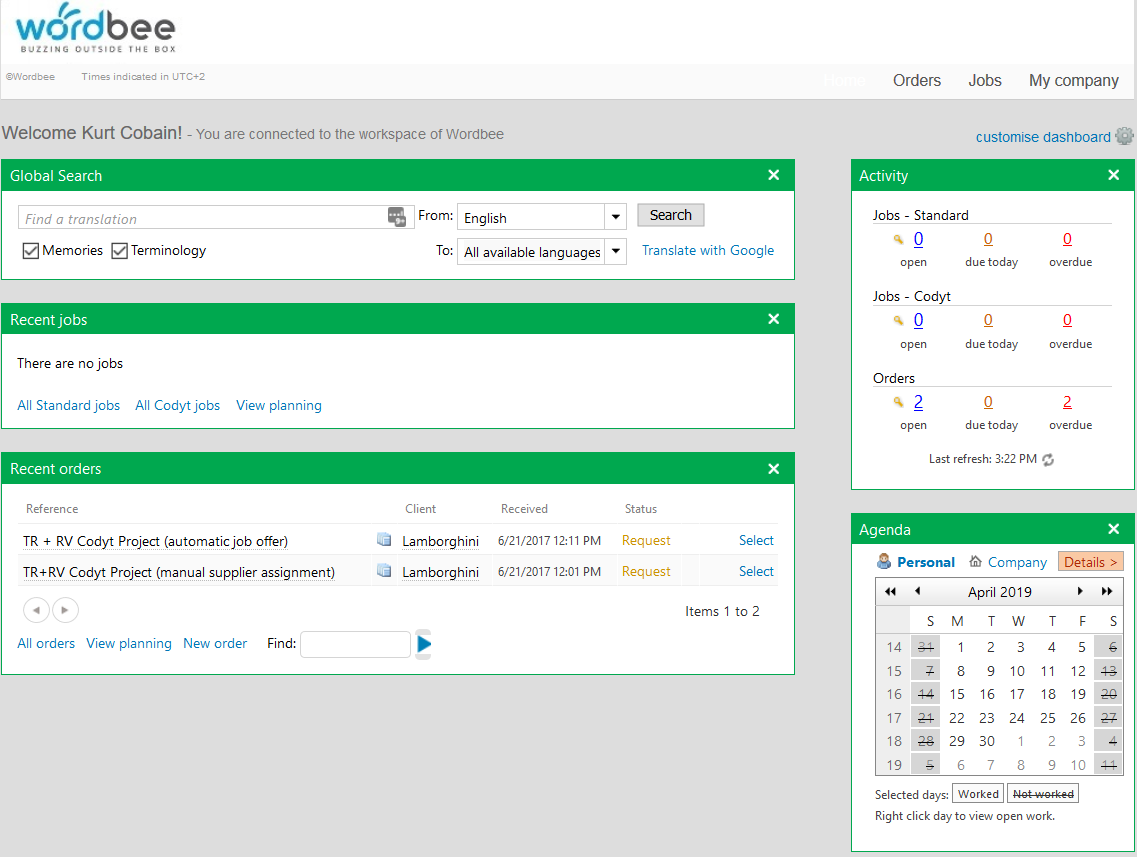Toggle the Not worked day marker
1137x857 pixels.
pos(1042,794)
